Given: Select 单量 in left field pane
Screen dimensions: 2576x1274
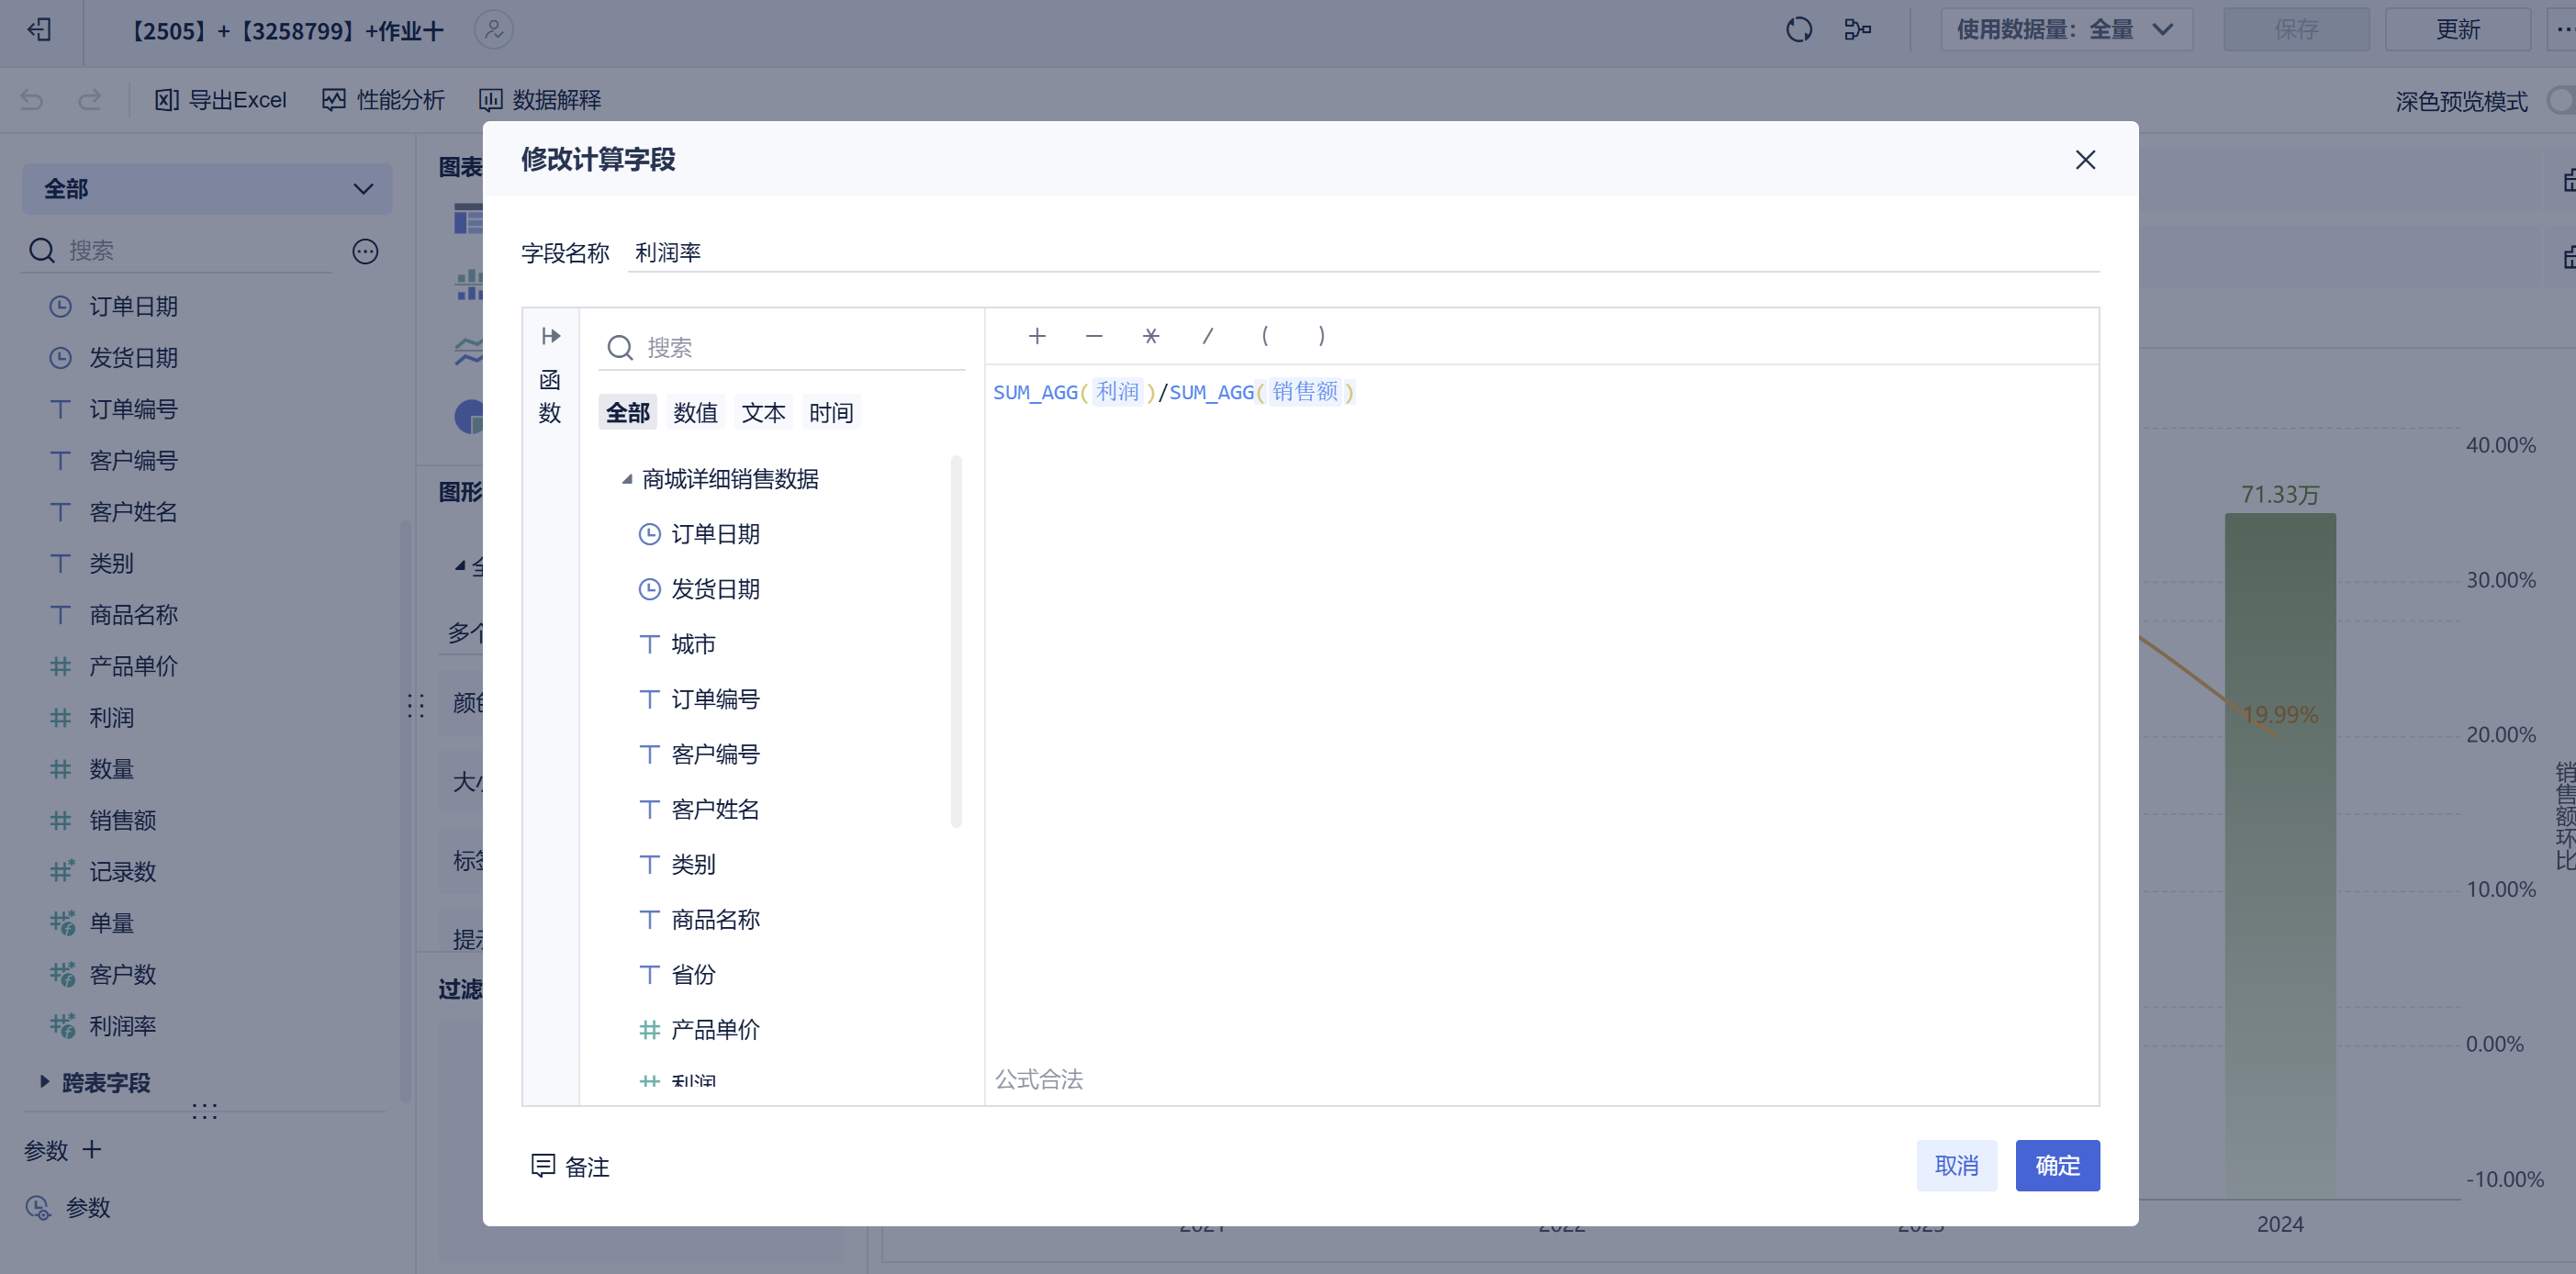Looking at the screenshot, I should 111,923.
